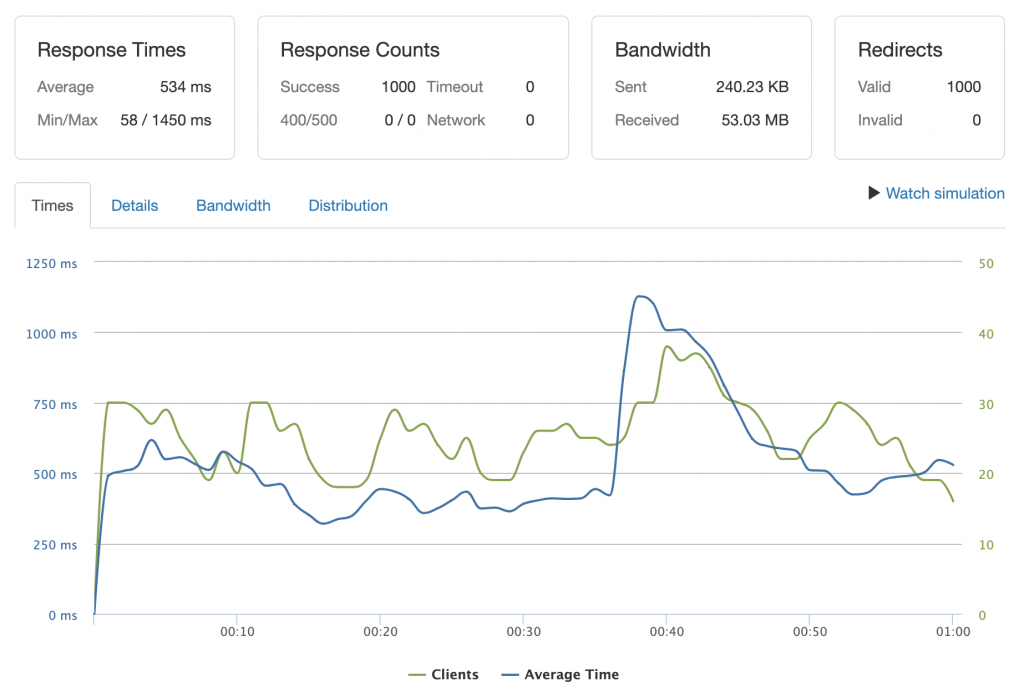
Task: Click the Response Counts heading
Action: pyautogui.click(x=360, y=50)
